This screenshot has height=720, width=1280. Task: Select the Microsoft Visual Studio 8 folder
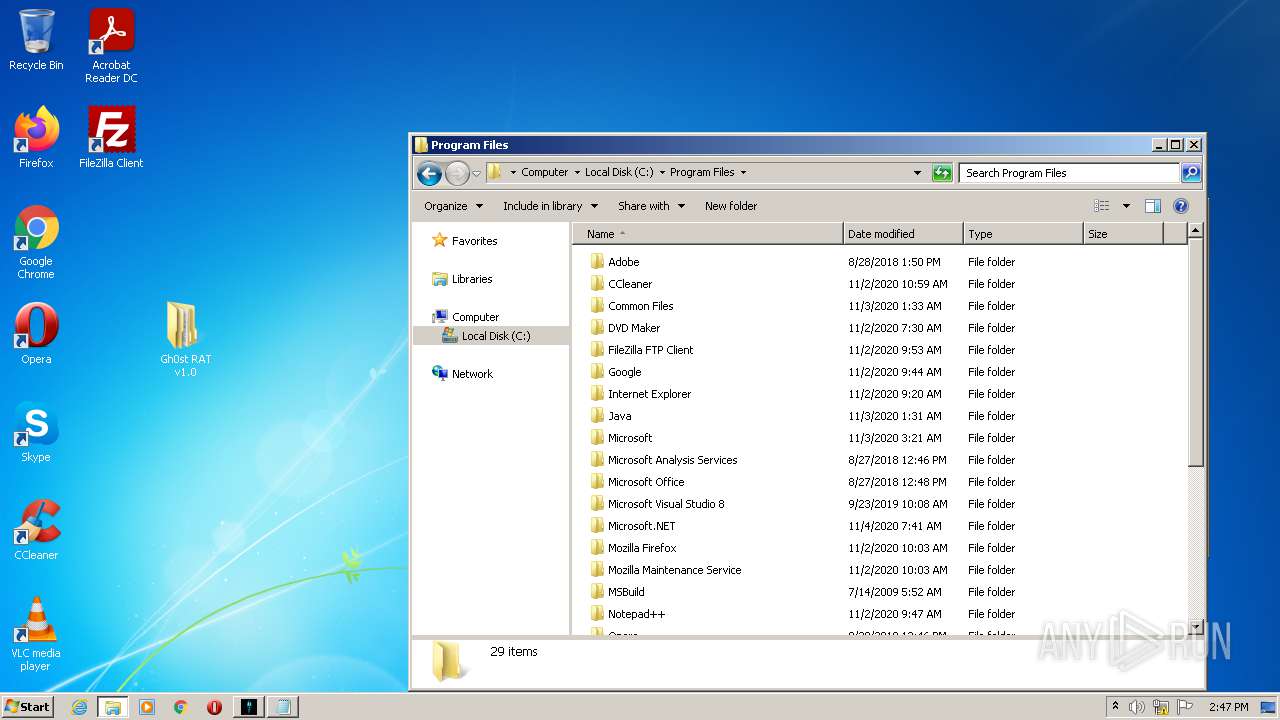666,504
